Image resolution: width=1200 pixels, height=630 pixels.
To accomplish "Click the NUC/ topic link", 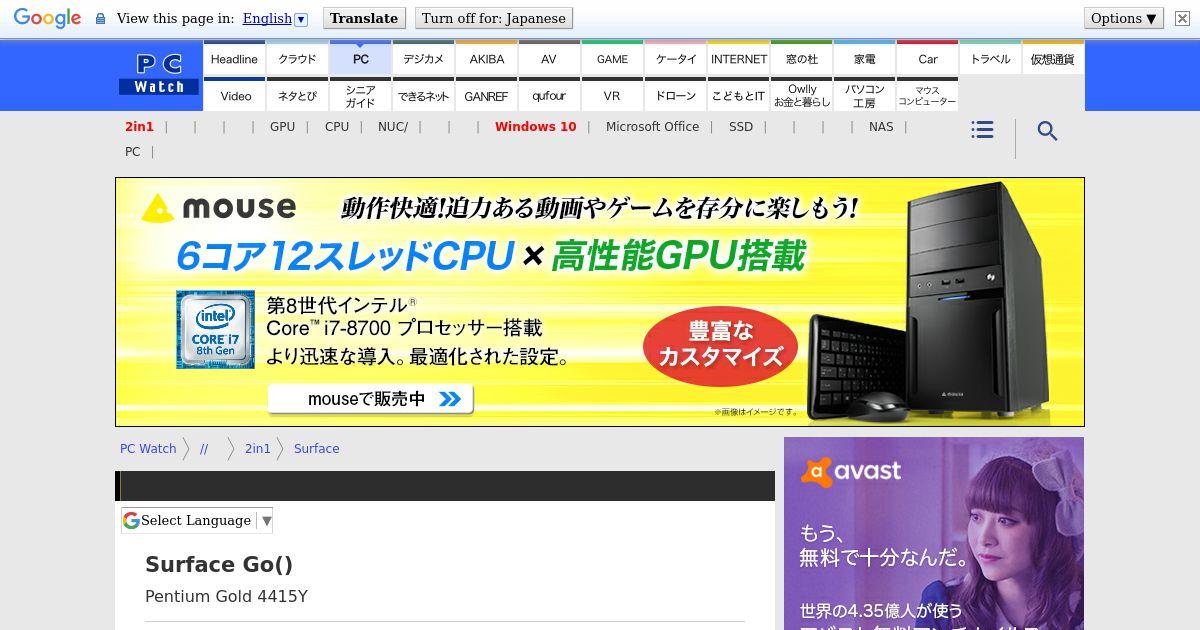I will [x=393, y=126].
